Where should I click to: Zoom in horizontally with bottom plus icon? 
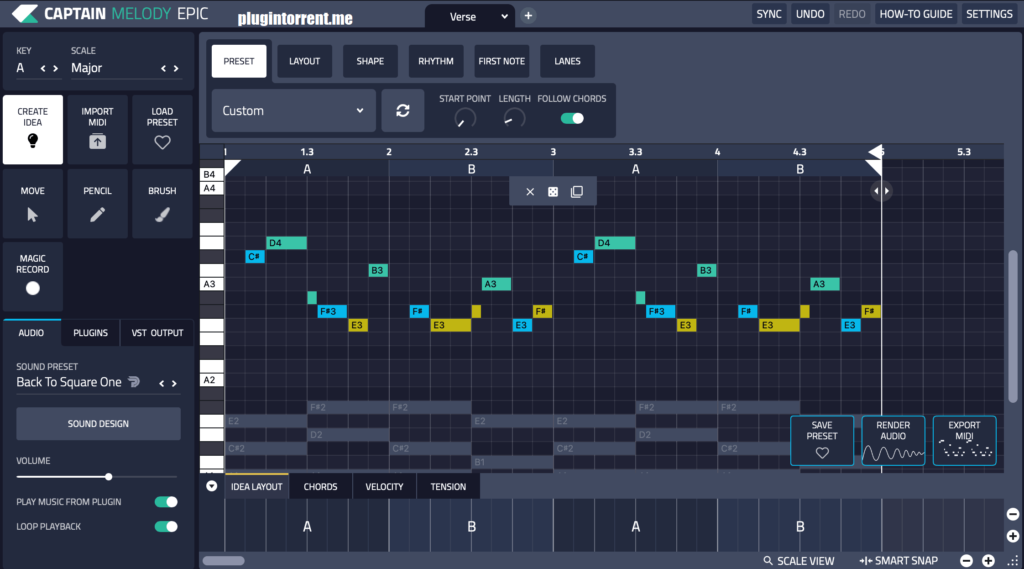tap(988, 561)
